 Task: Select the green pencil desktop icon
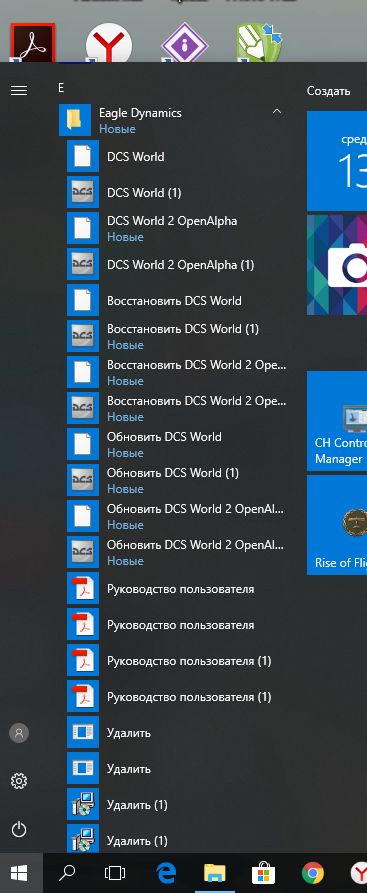(260, 42)
